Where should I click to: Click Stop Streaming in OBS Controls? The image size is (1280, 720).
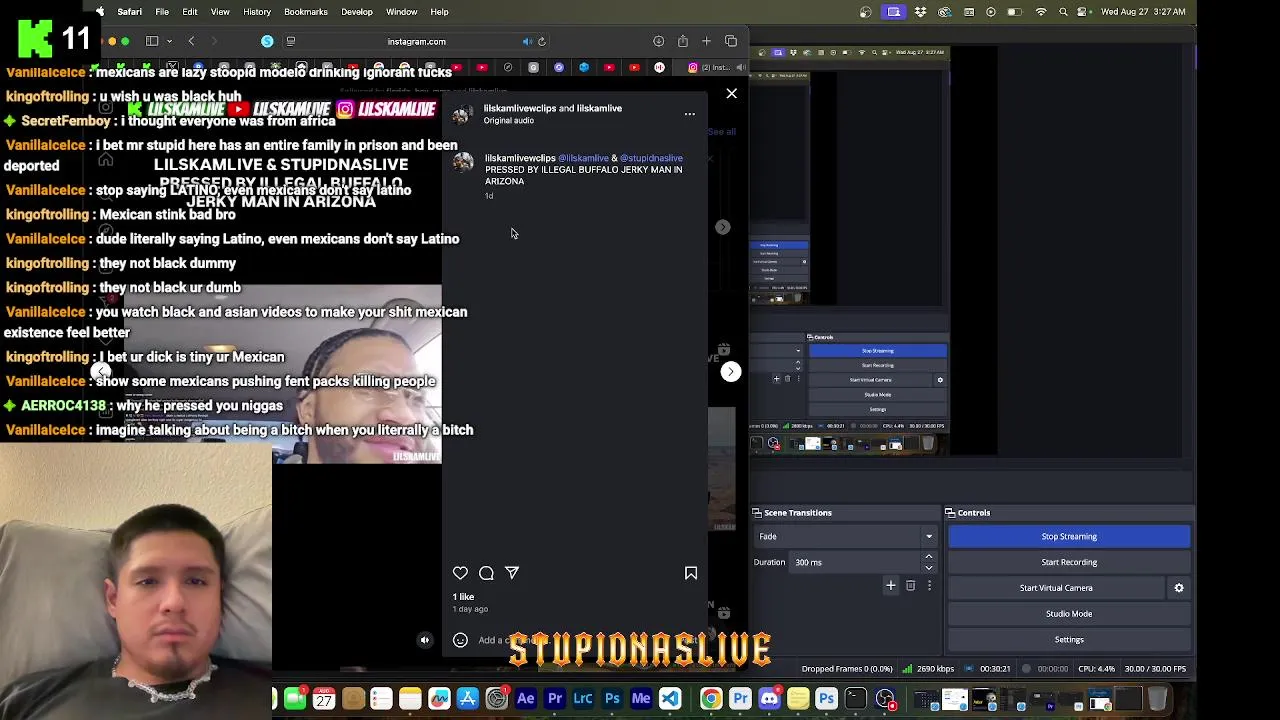(1069, 536)
